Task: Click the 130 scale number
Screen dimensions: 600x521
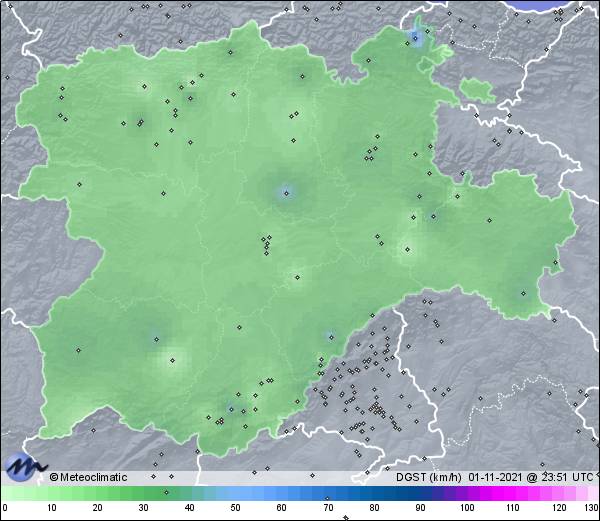Action: [x=592, y=508]
